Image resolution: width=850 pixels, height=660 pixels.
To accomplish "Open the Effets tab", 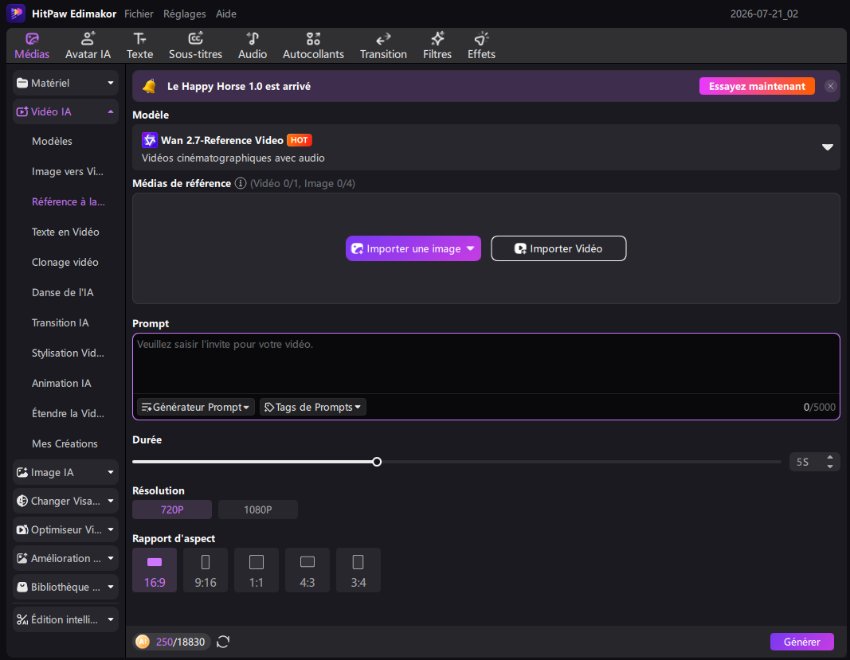I will point(481,46).
